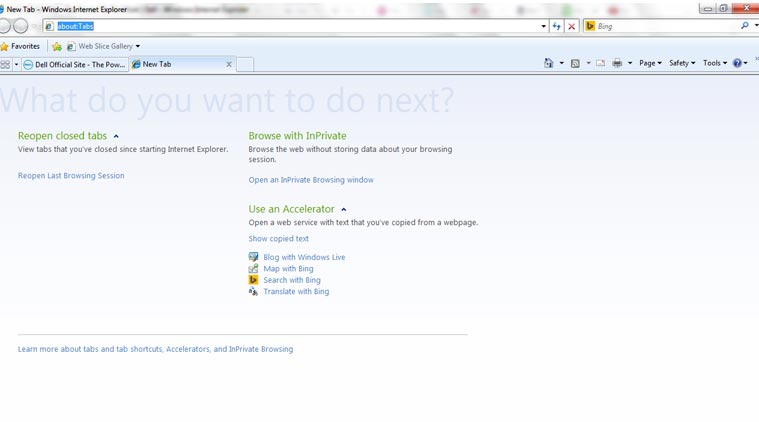Click the Home toolbar icon

[x=548, y=63]
